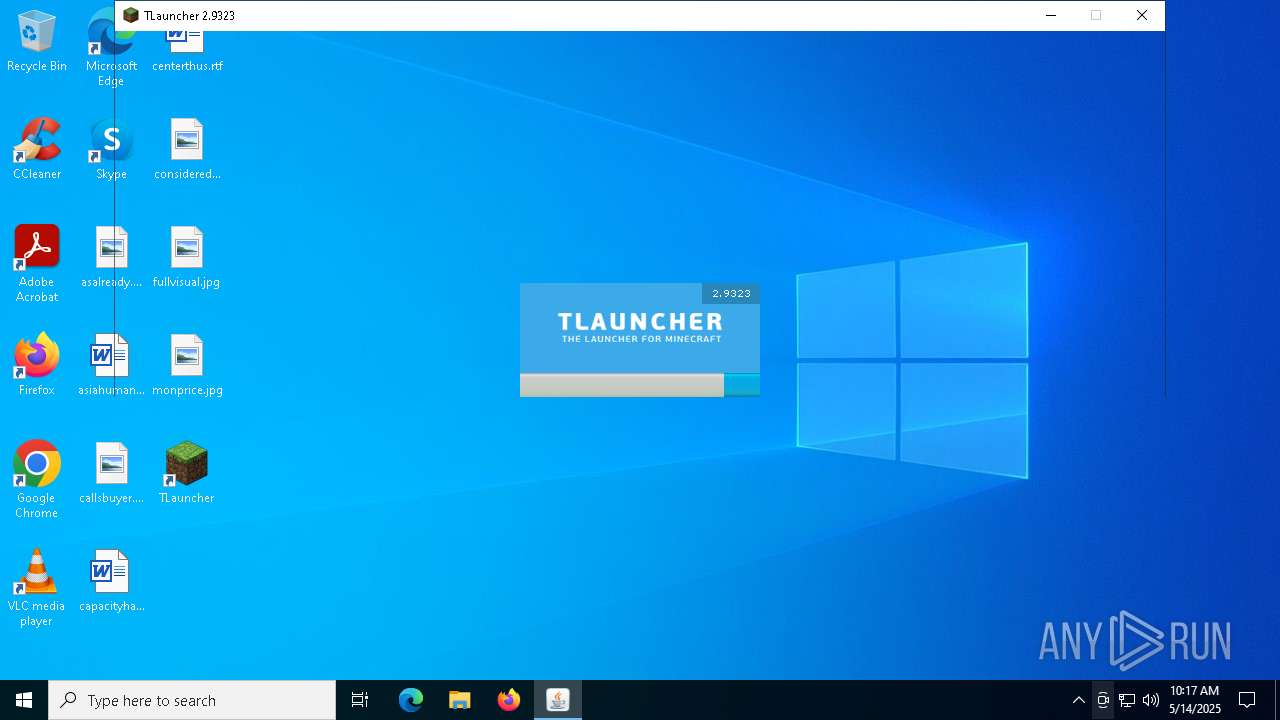Click the "TLauncher 2.9323" window title text
1280x720 pixels.
(x=190, y=16)
